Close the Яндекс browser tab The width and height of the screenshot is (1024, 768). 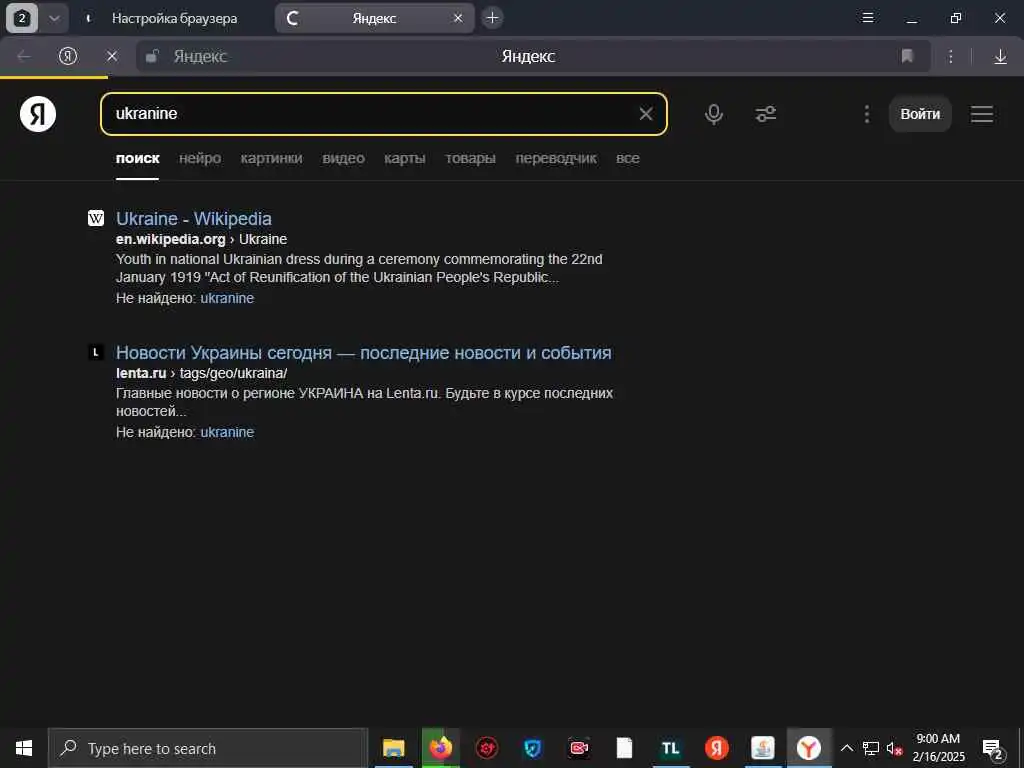[x=458, y=18]
